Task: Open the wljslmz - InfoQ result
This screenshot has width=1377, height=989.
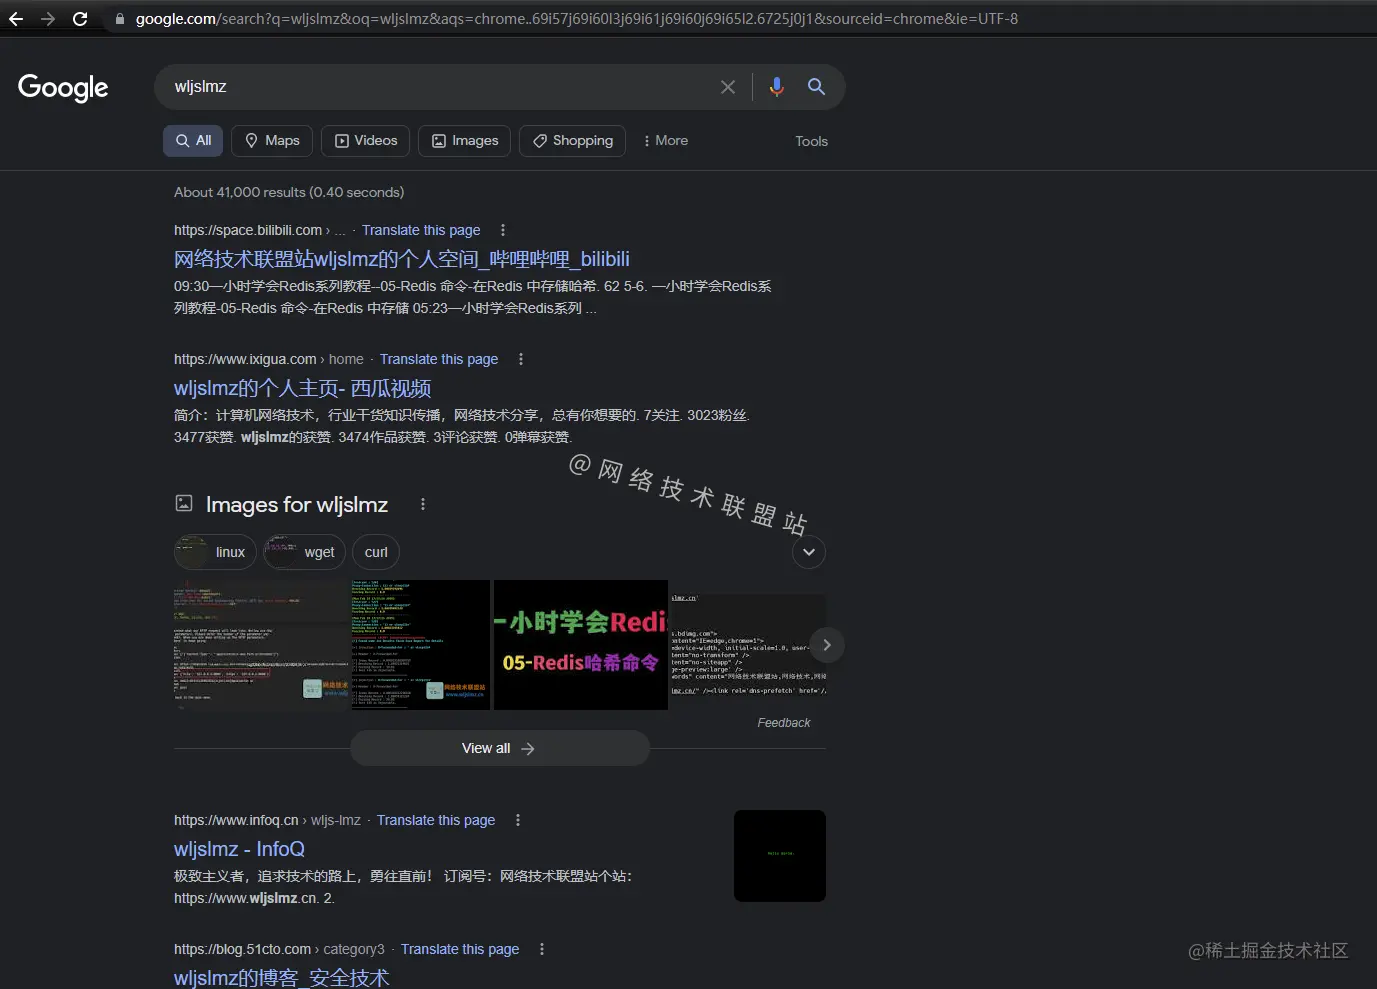Action: click(x=239, y=849)
